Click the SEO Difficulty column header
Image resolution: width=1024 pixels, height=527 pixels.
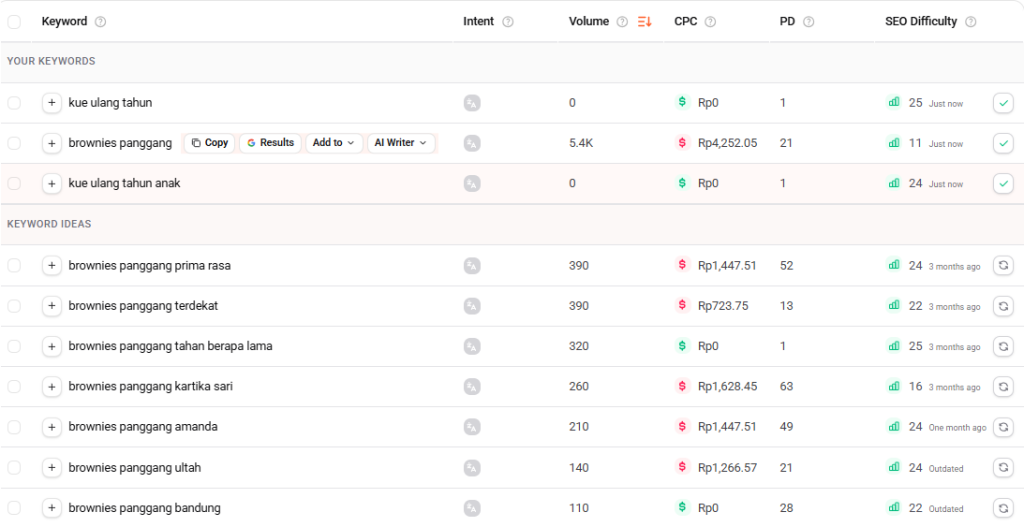[921, 22]
